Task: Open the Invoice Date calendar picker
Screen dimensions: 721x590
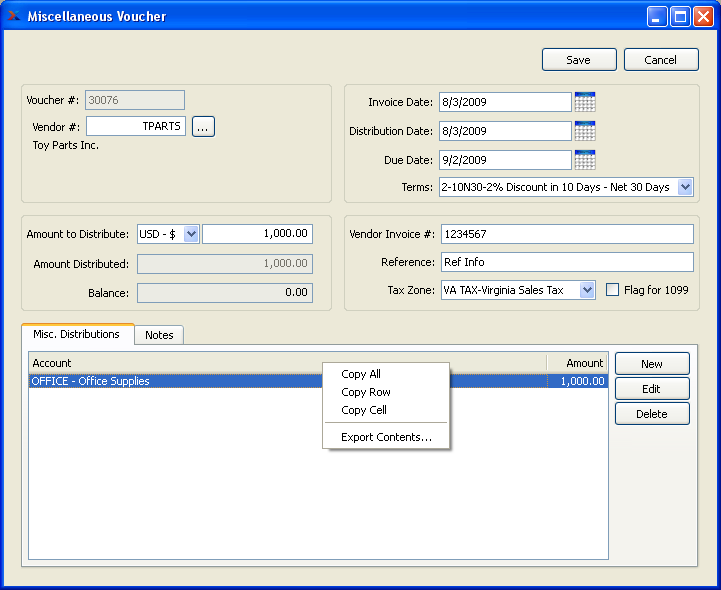Action: point(585,102)
